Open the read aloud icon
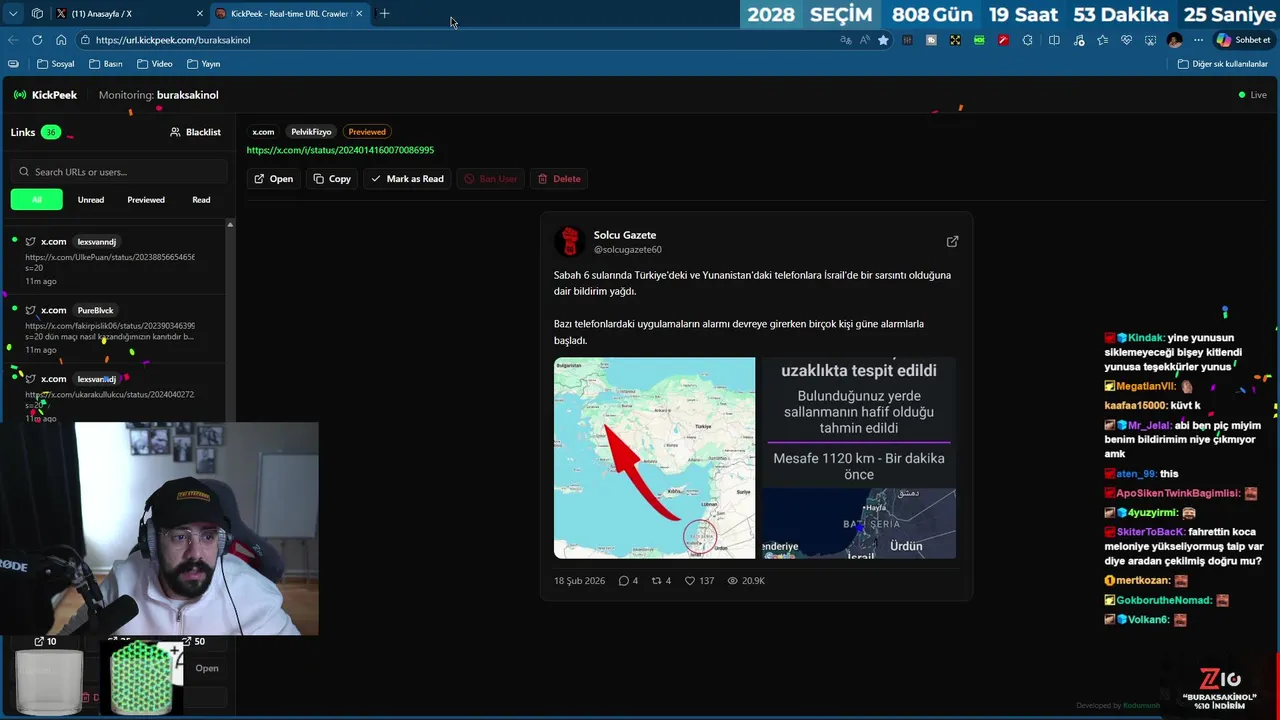 click(x=864, y=40)
